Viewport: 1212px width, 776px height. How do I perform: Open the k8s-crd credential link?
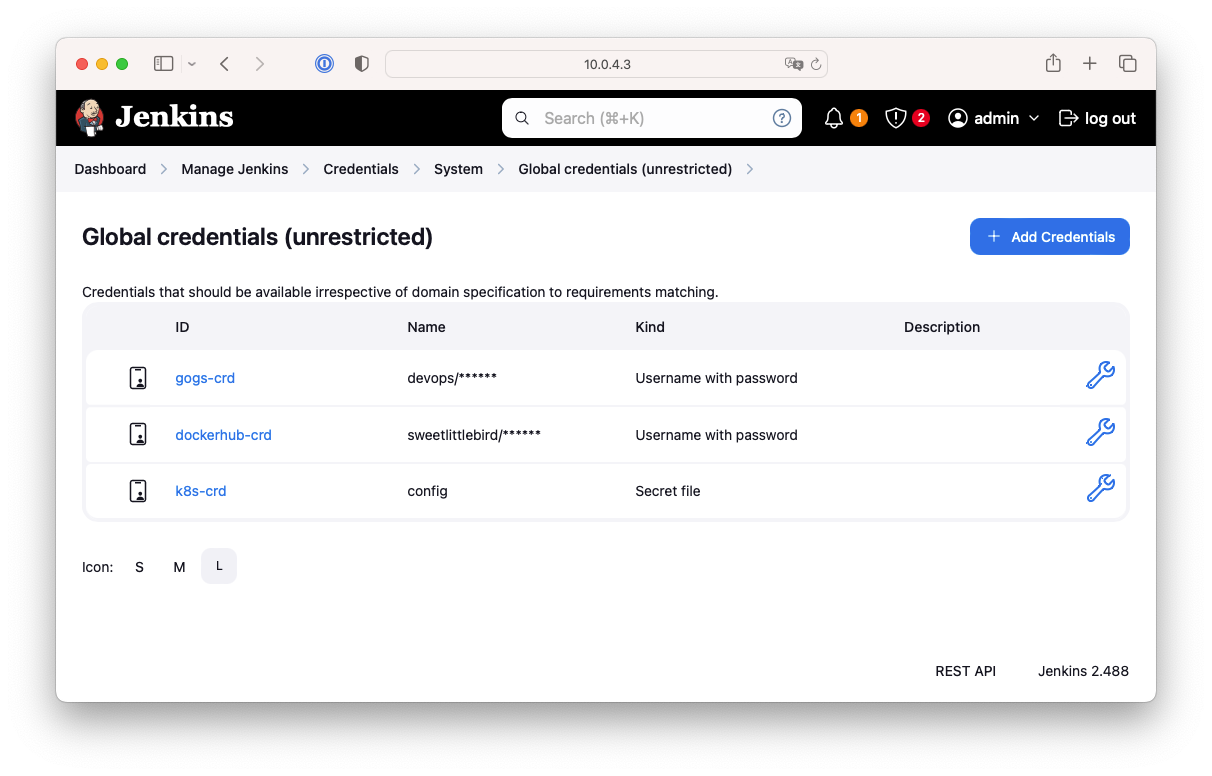click(201, 491)
